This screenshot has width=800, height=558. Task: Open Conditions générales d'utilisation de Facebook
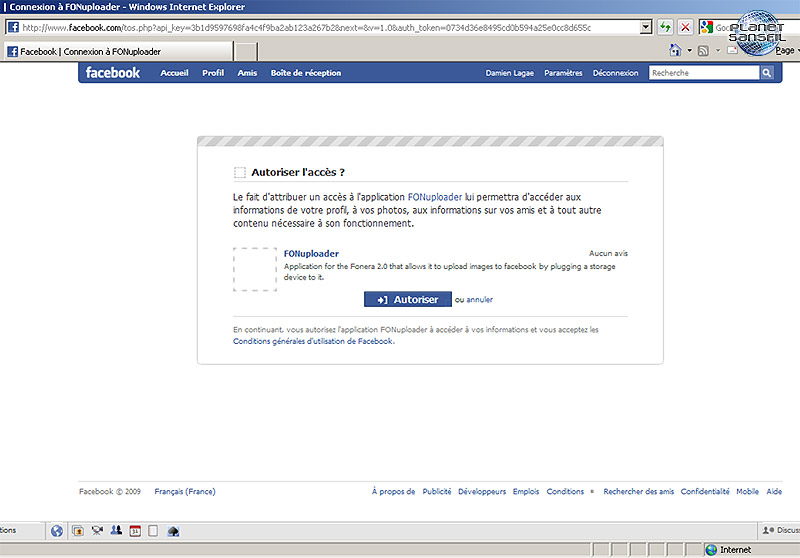(313, 341)
